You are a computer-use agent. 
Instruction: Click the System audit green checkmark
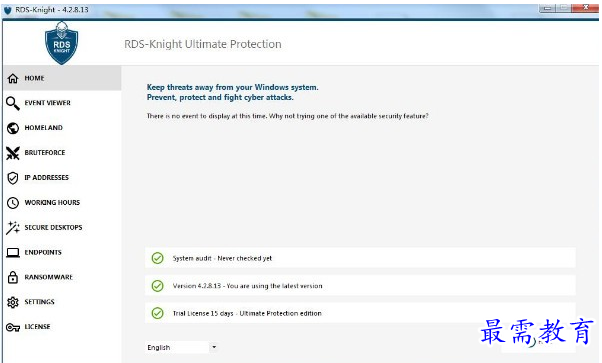157,258
